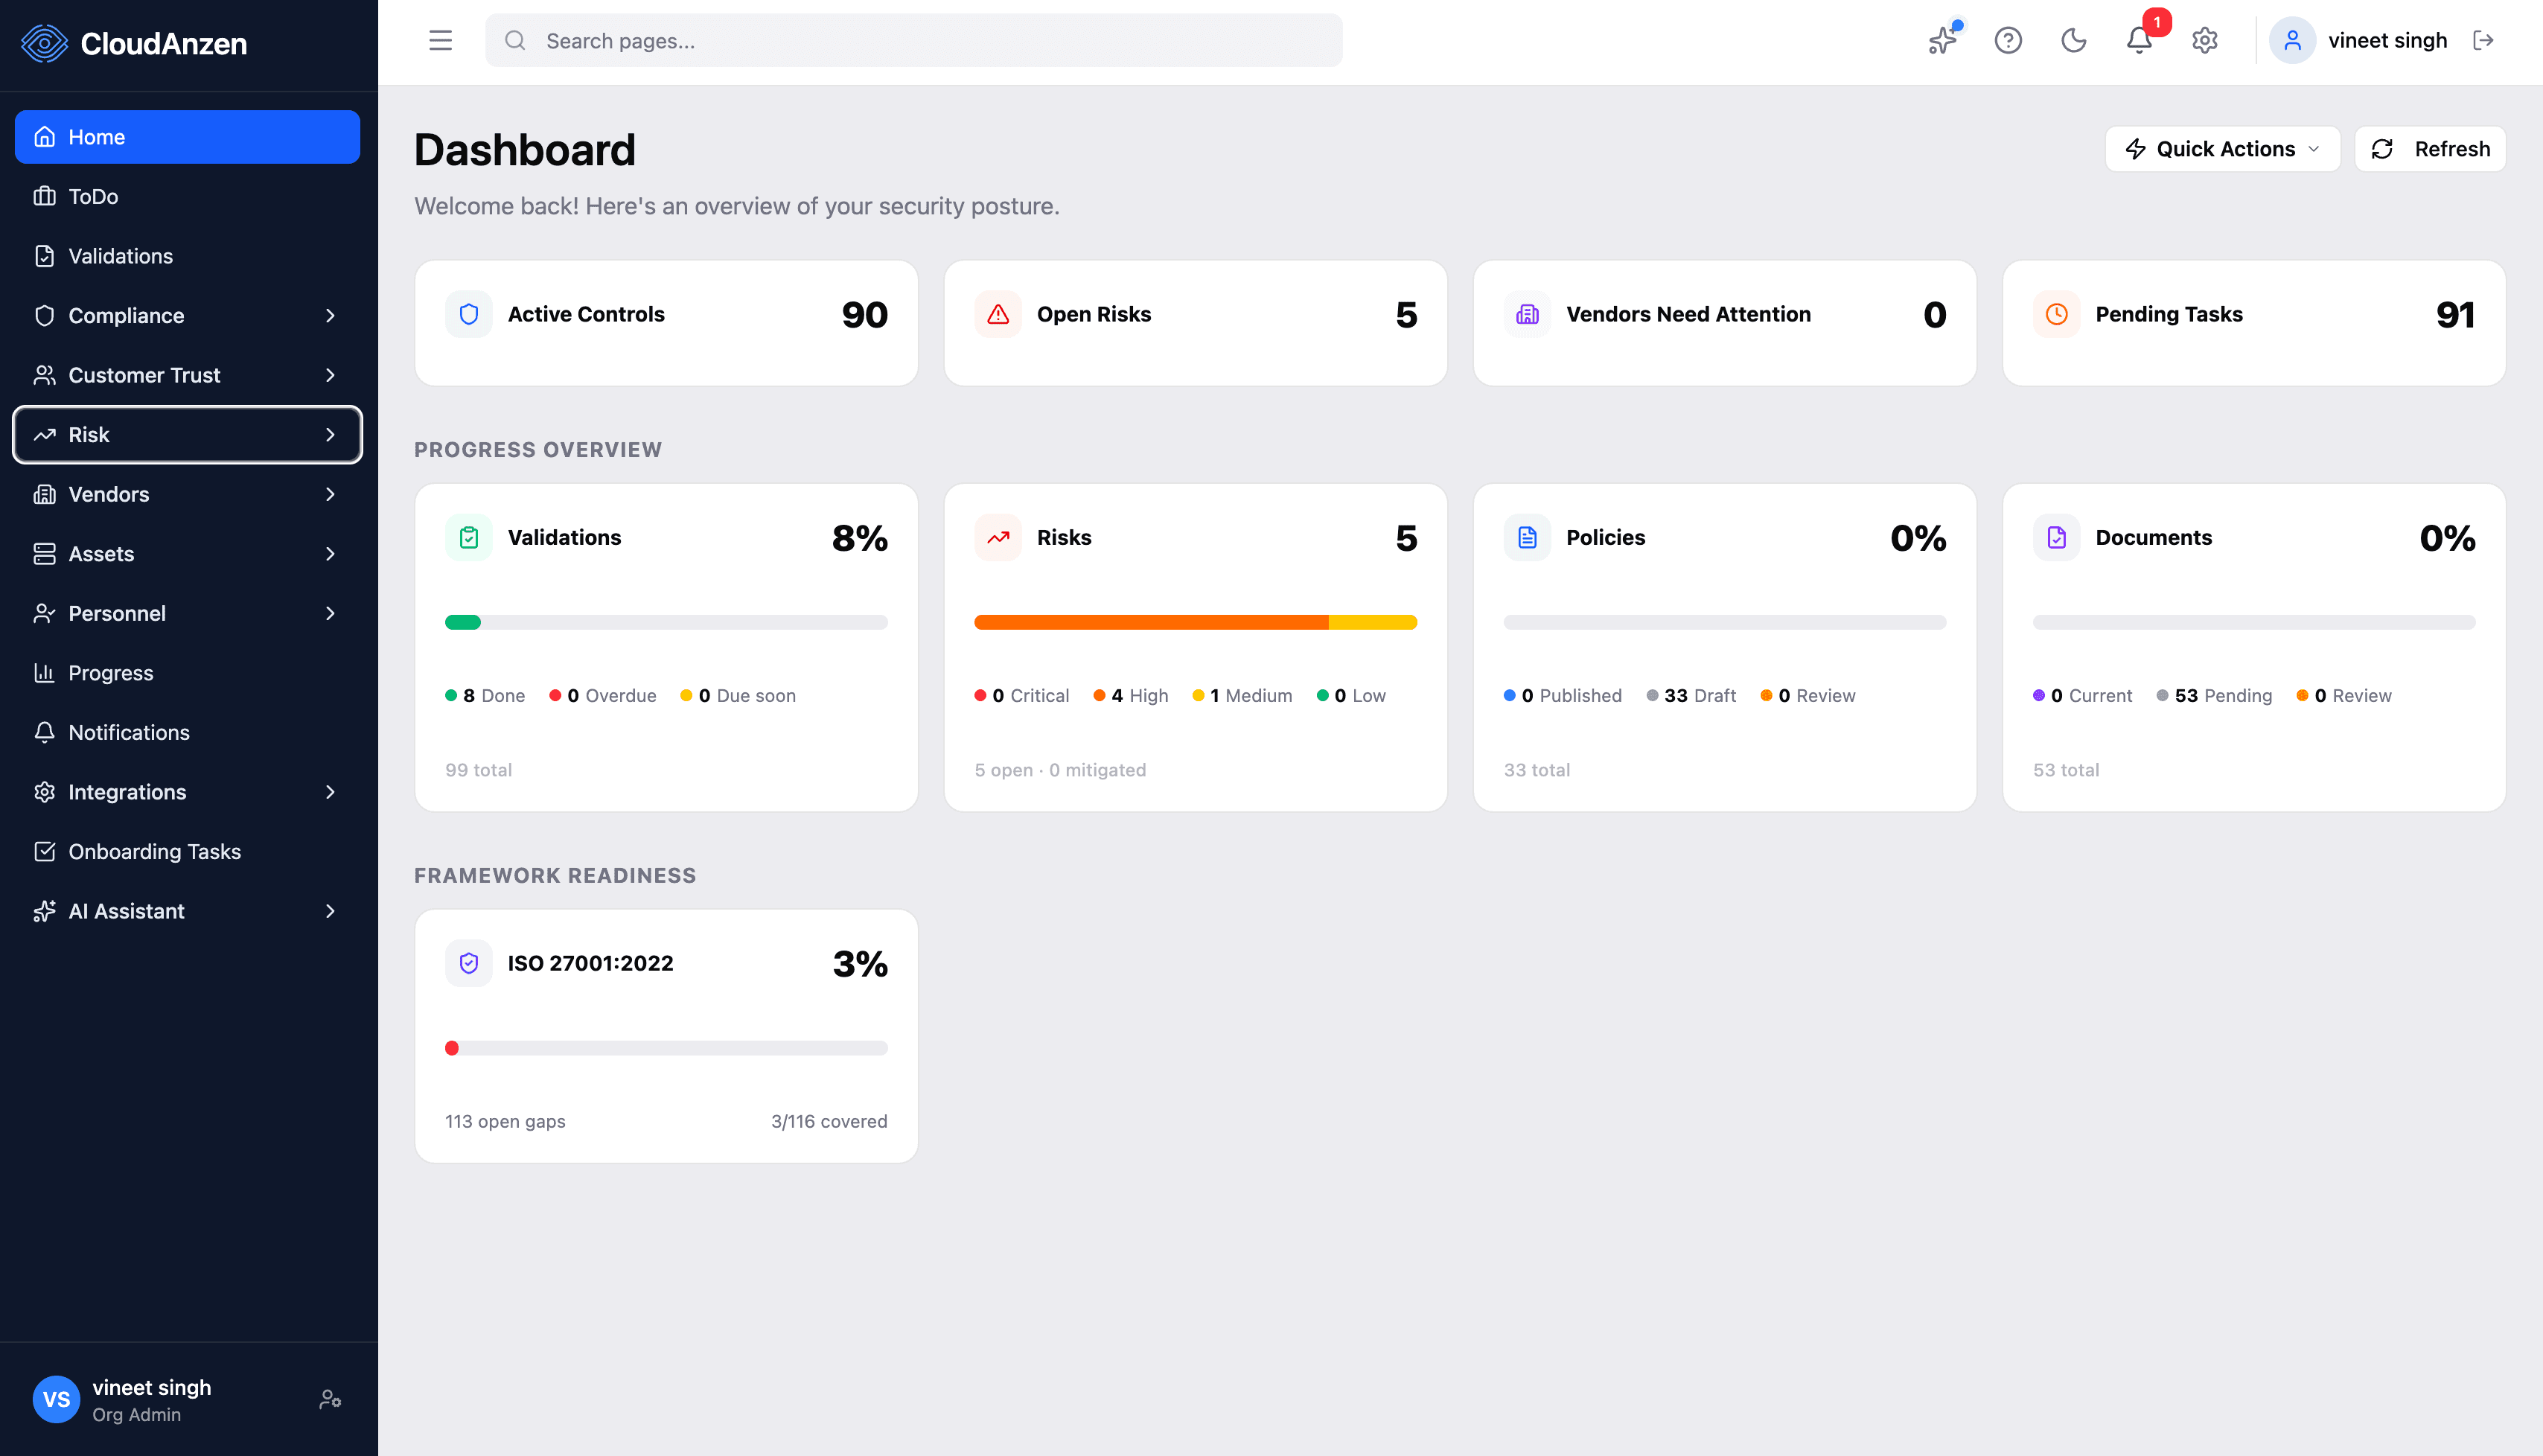Screen dimensions: 2543x1456
Task: Click the Risks orange severity bar
Action: click(x=1151, y=622)
